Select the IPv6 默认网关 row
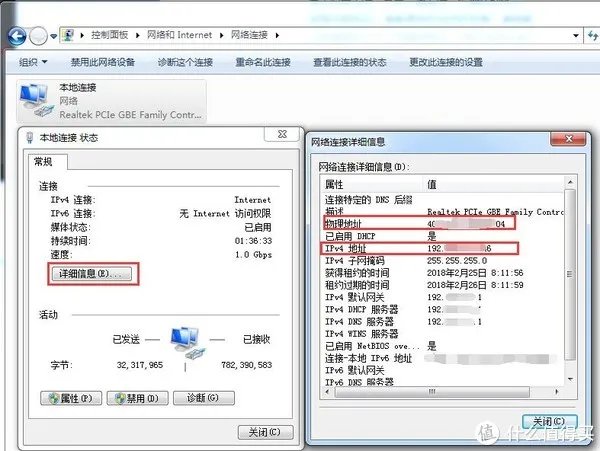The height and width of the screenshot is (451, 600). point(443,370)
